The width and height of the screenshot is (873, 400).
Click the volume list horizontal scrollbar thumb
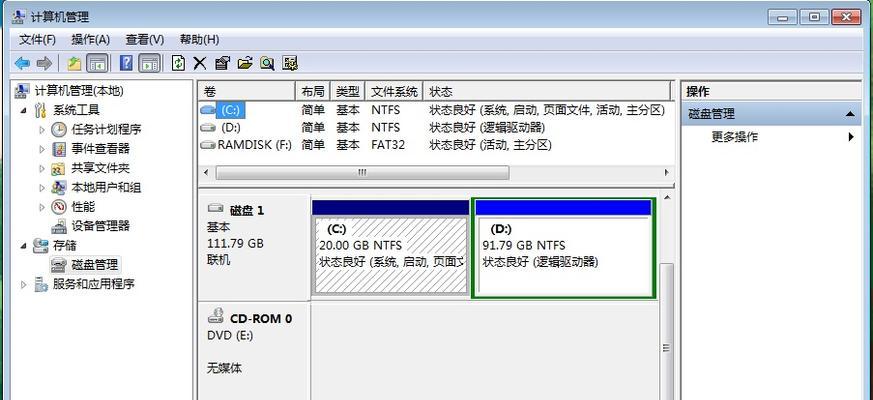click(x=362, y=172)
